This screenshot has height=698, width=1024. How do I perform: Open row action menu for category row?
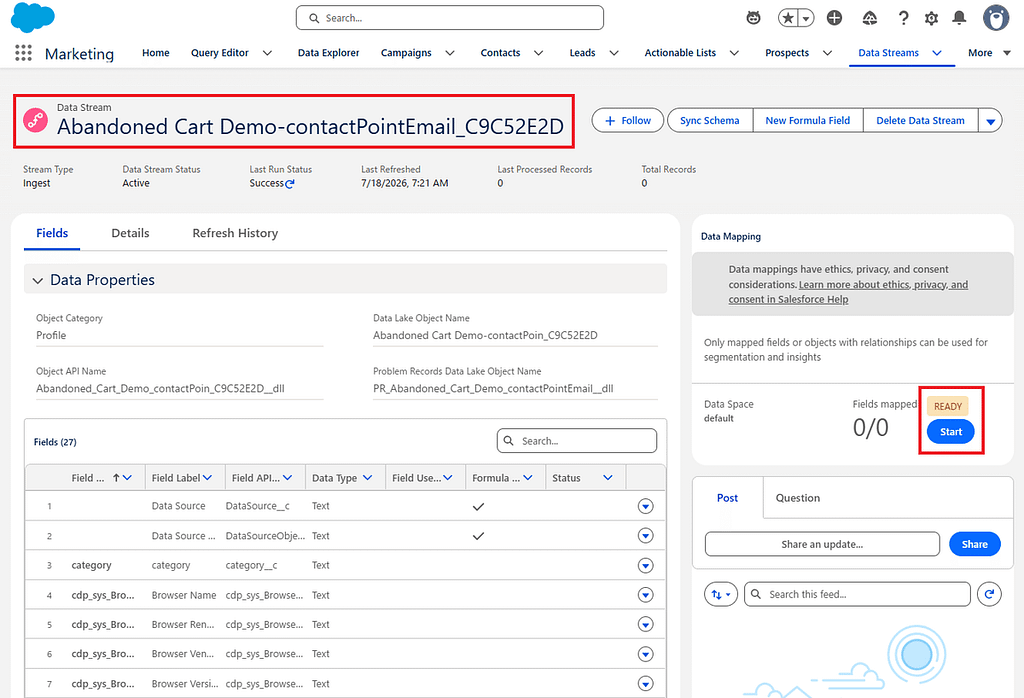point(645,565)
